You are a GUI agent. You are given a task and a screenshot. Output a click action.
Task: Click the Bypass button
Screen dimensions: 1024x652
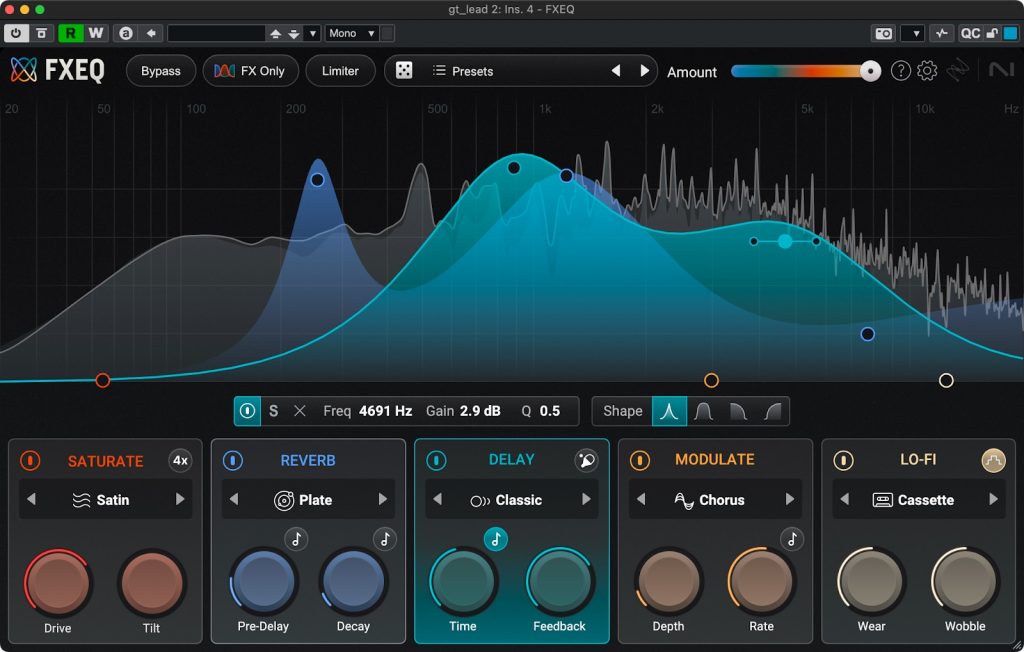160,71
